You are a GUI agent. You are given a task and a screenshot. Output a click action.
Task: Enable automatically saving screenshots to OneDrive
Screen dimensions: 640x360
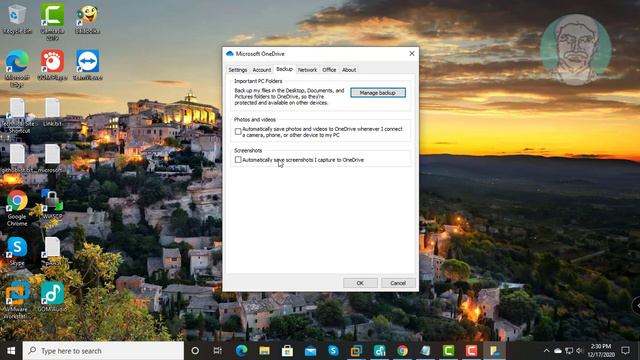[x=238, y=160]
